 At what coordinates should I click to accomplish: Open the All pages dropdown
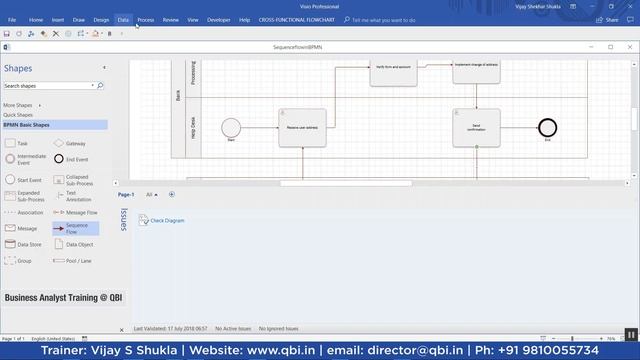(152, 195)
